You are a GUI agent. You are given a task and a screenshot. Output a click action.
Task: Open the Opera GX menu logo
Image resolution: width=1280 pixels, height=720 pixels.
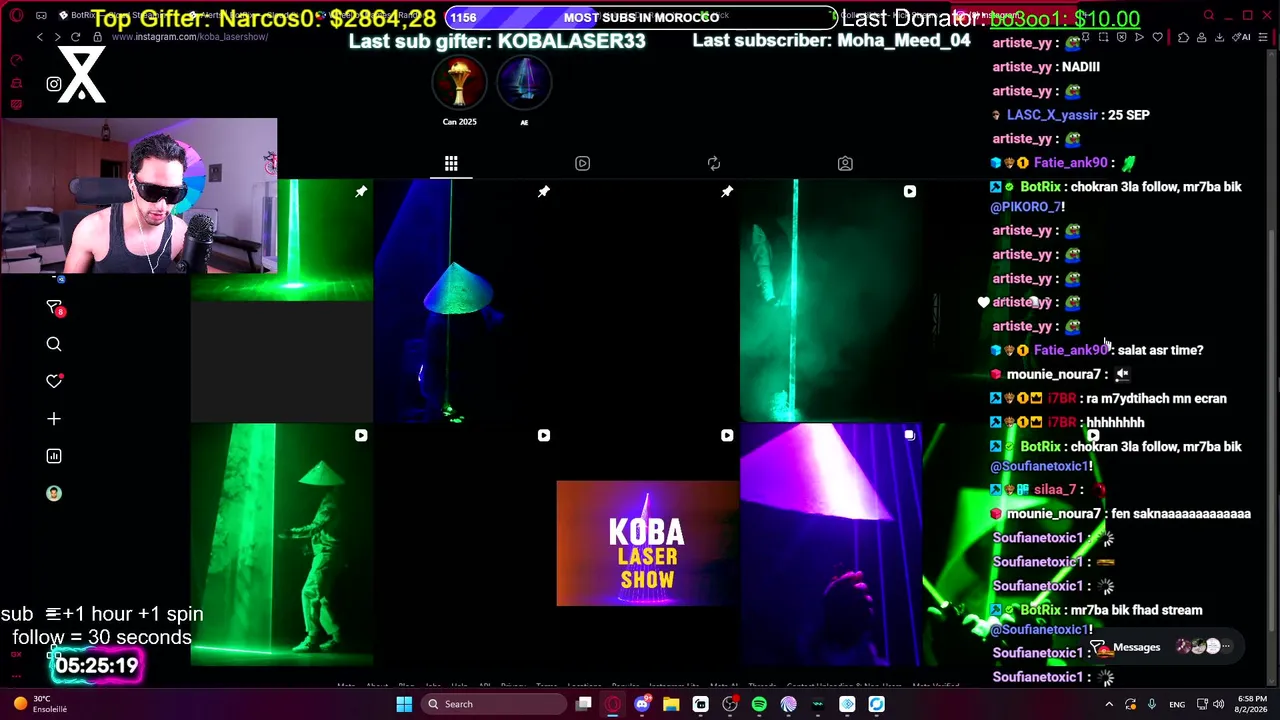point(16,15)
